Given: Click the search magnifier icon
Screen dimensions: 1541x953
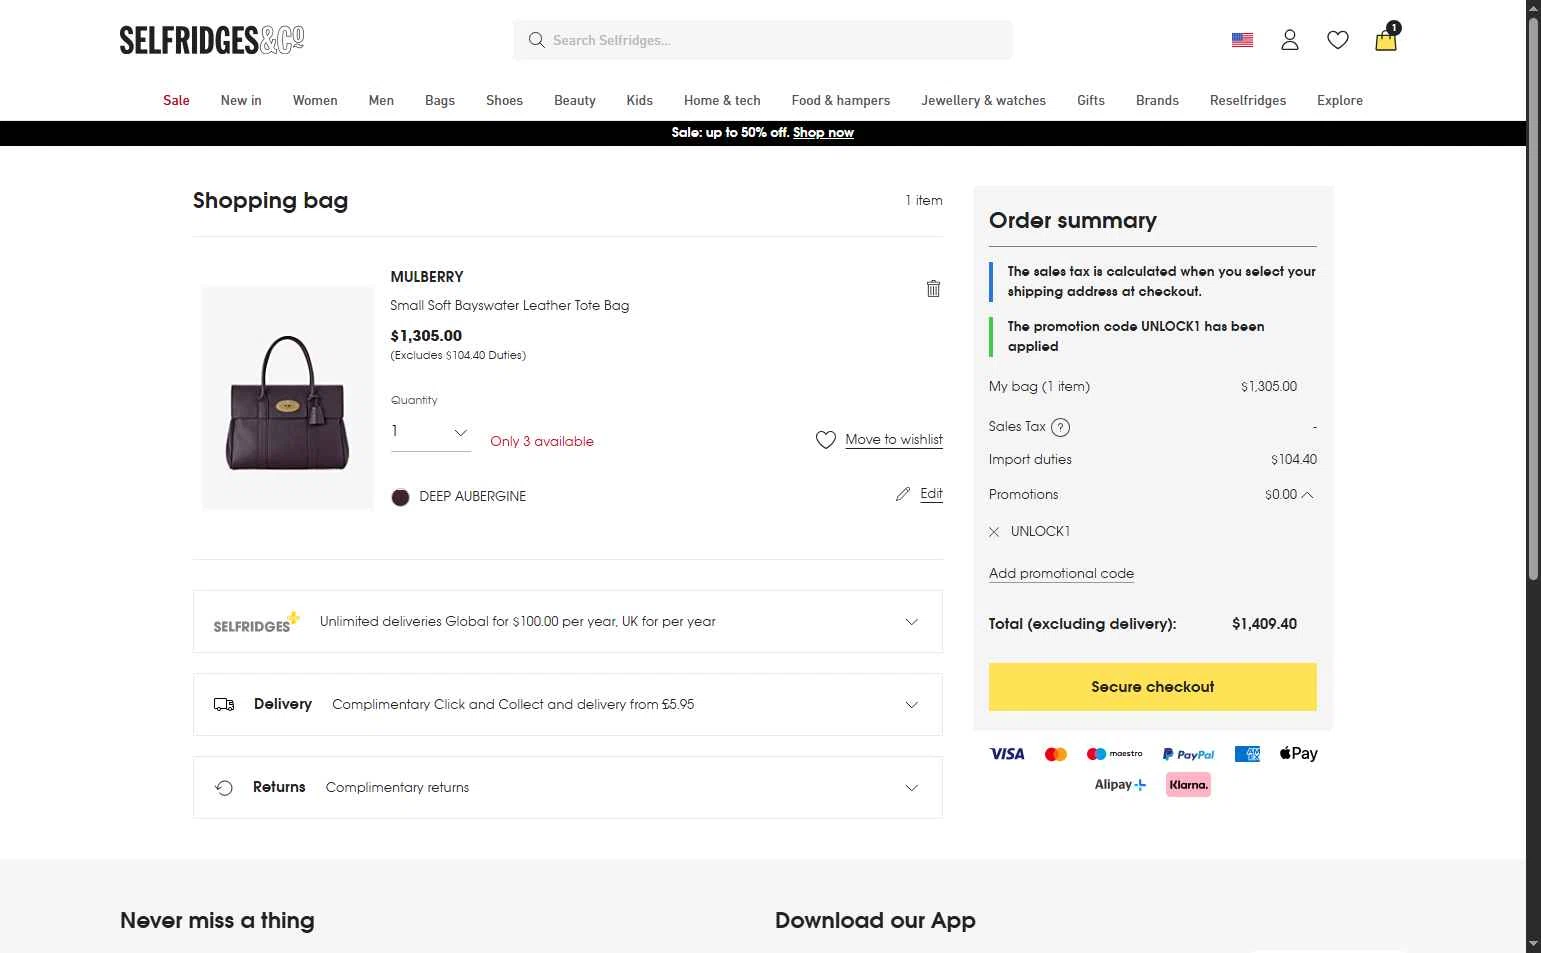Looking at the screenshot, I should tap(537, 40).
